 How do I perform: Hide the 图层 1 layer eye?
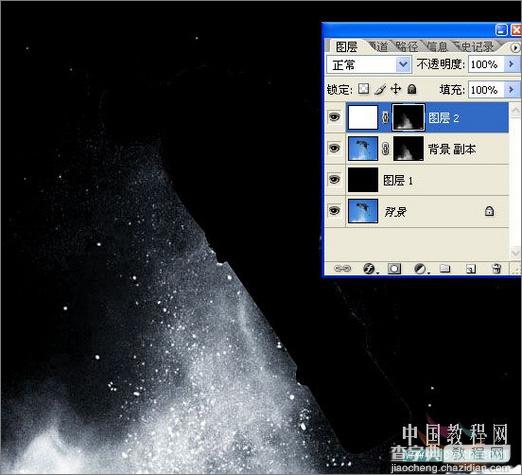(x=335, y=180)
